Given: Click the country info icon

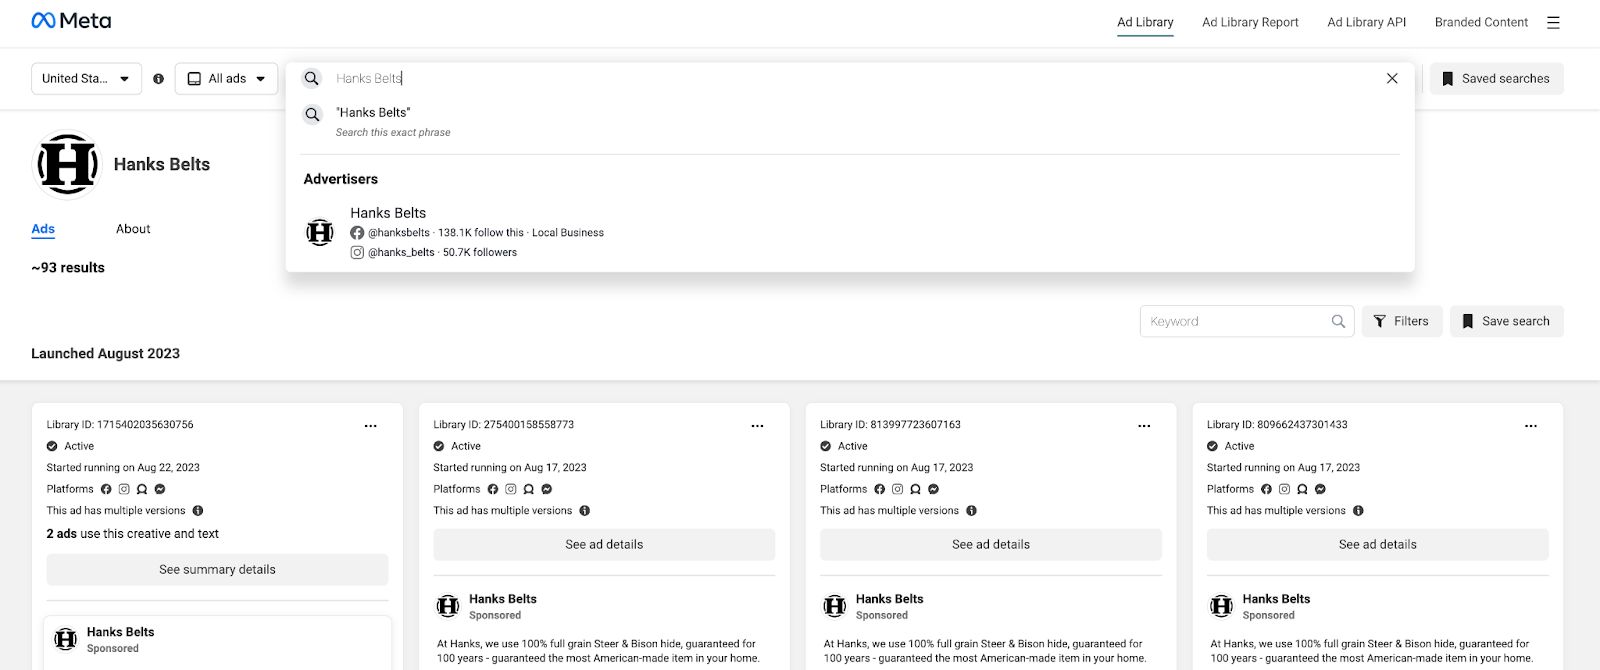Looking at the screenshot, I should pyautogui.click(x=158, y=79).
